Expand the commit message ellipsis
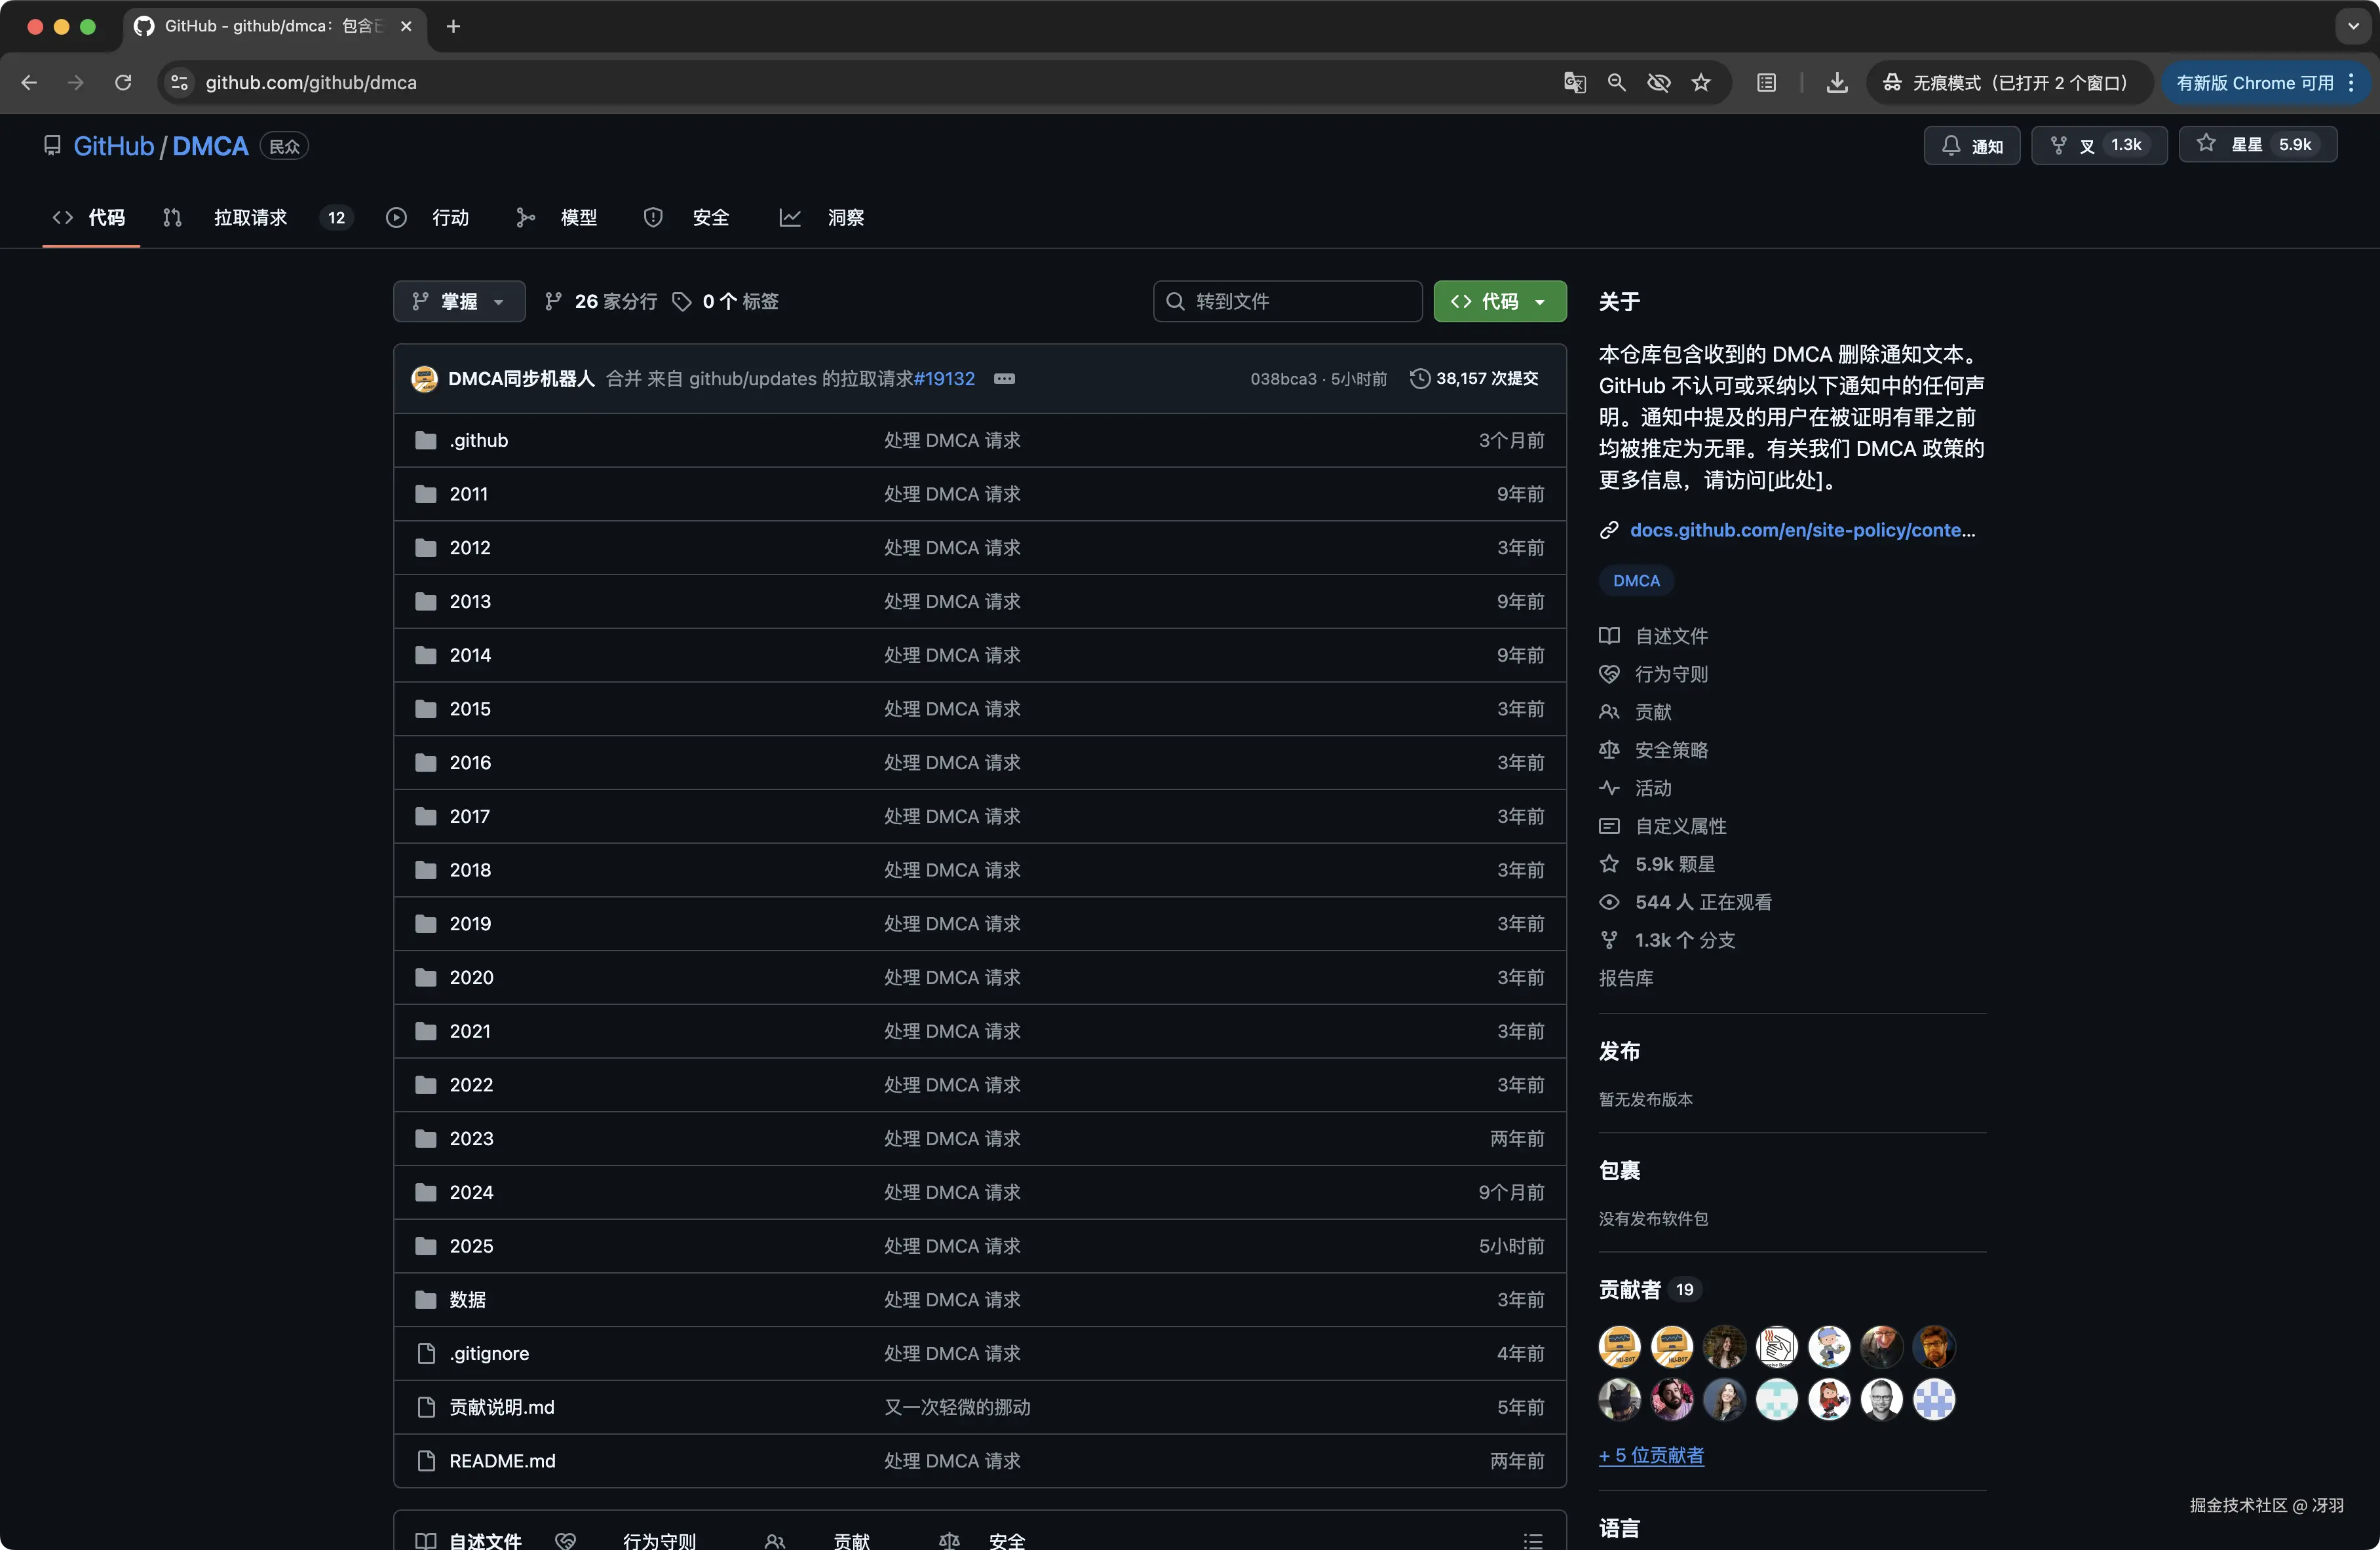Screen dimensions: 2380x1550 click(1004, 379)
